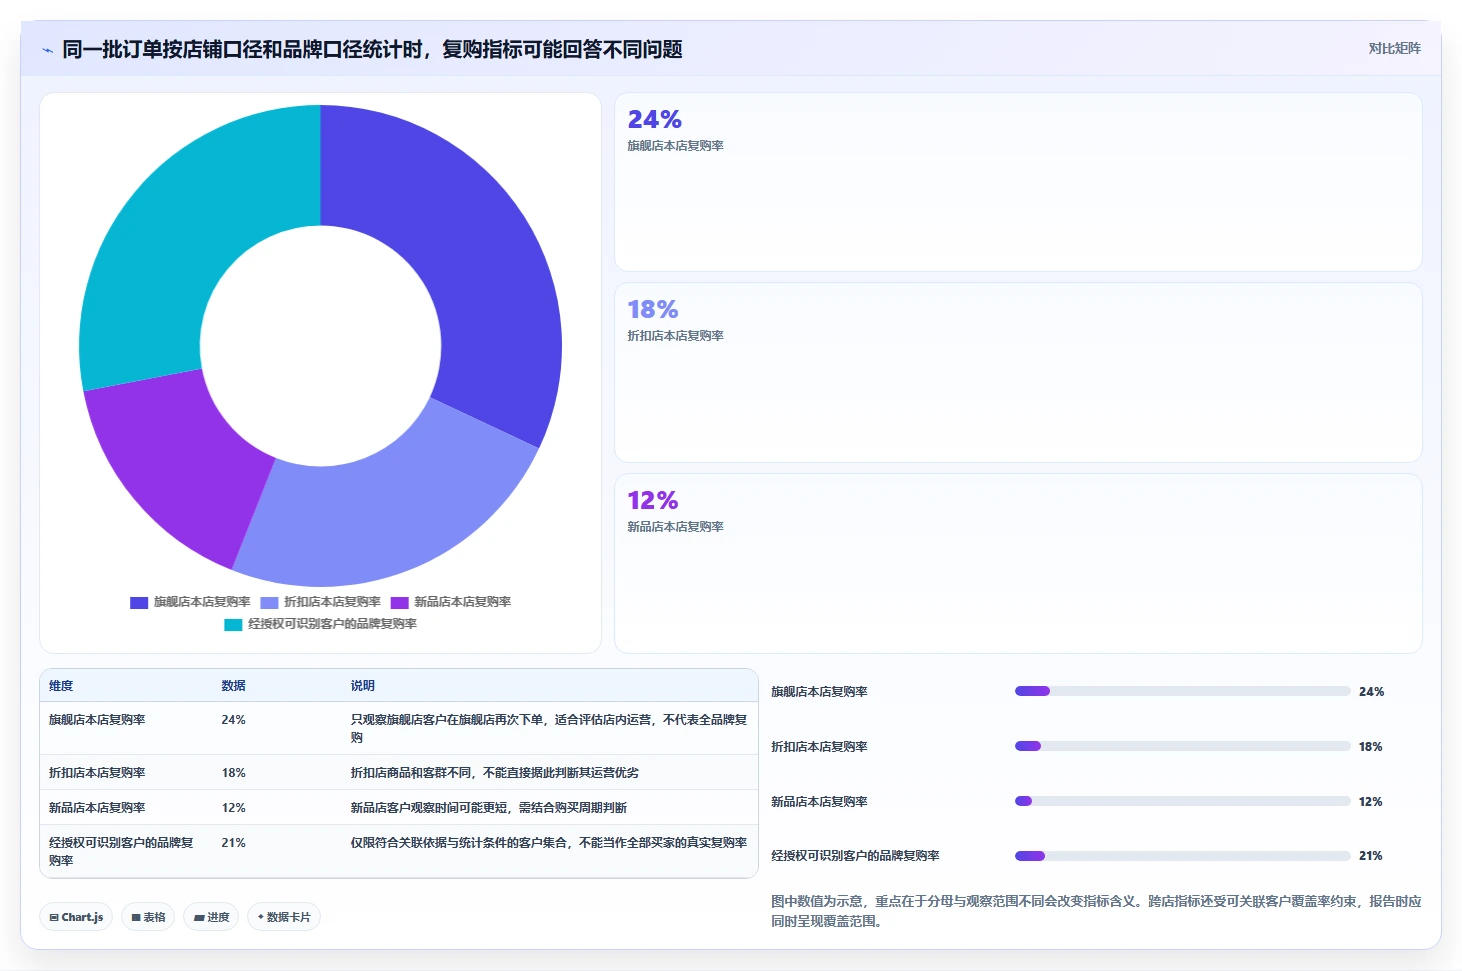Image resolution: width=1462 pixels, height=971 pixels.
Task: Toggle 新品店本店复购率 legend color box
Action: point(399,602)
